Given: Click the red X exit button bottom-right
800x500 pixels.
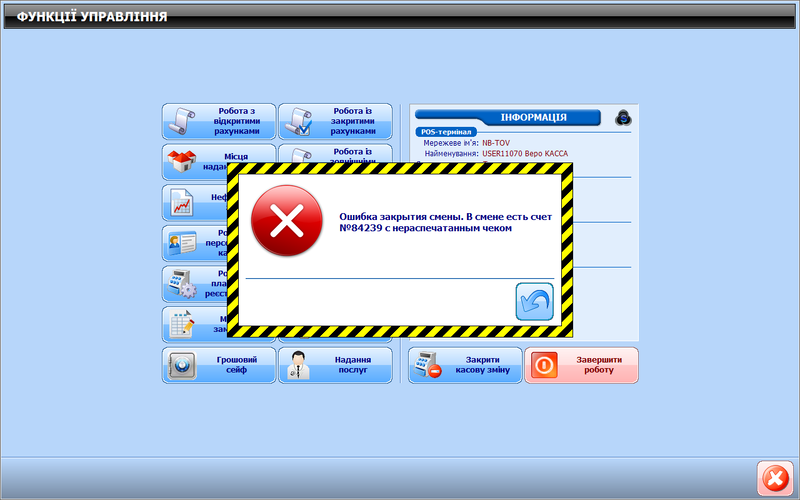Looking at the screenshot, I should coord(774,478).
